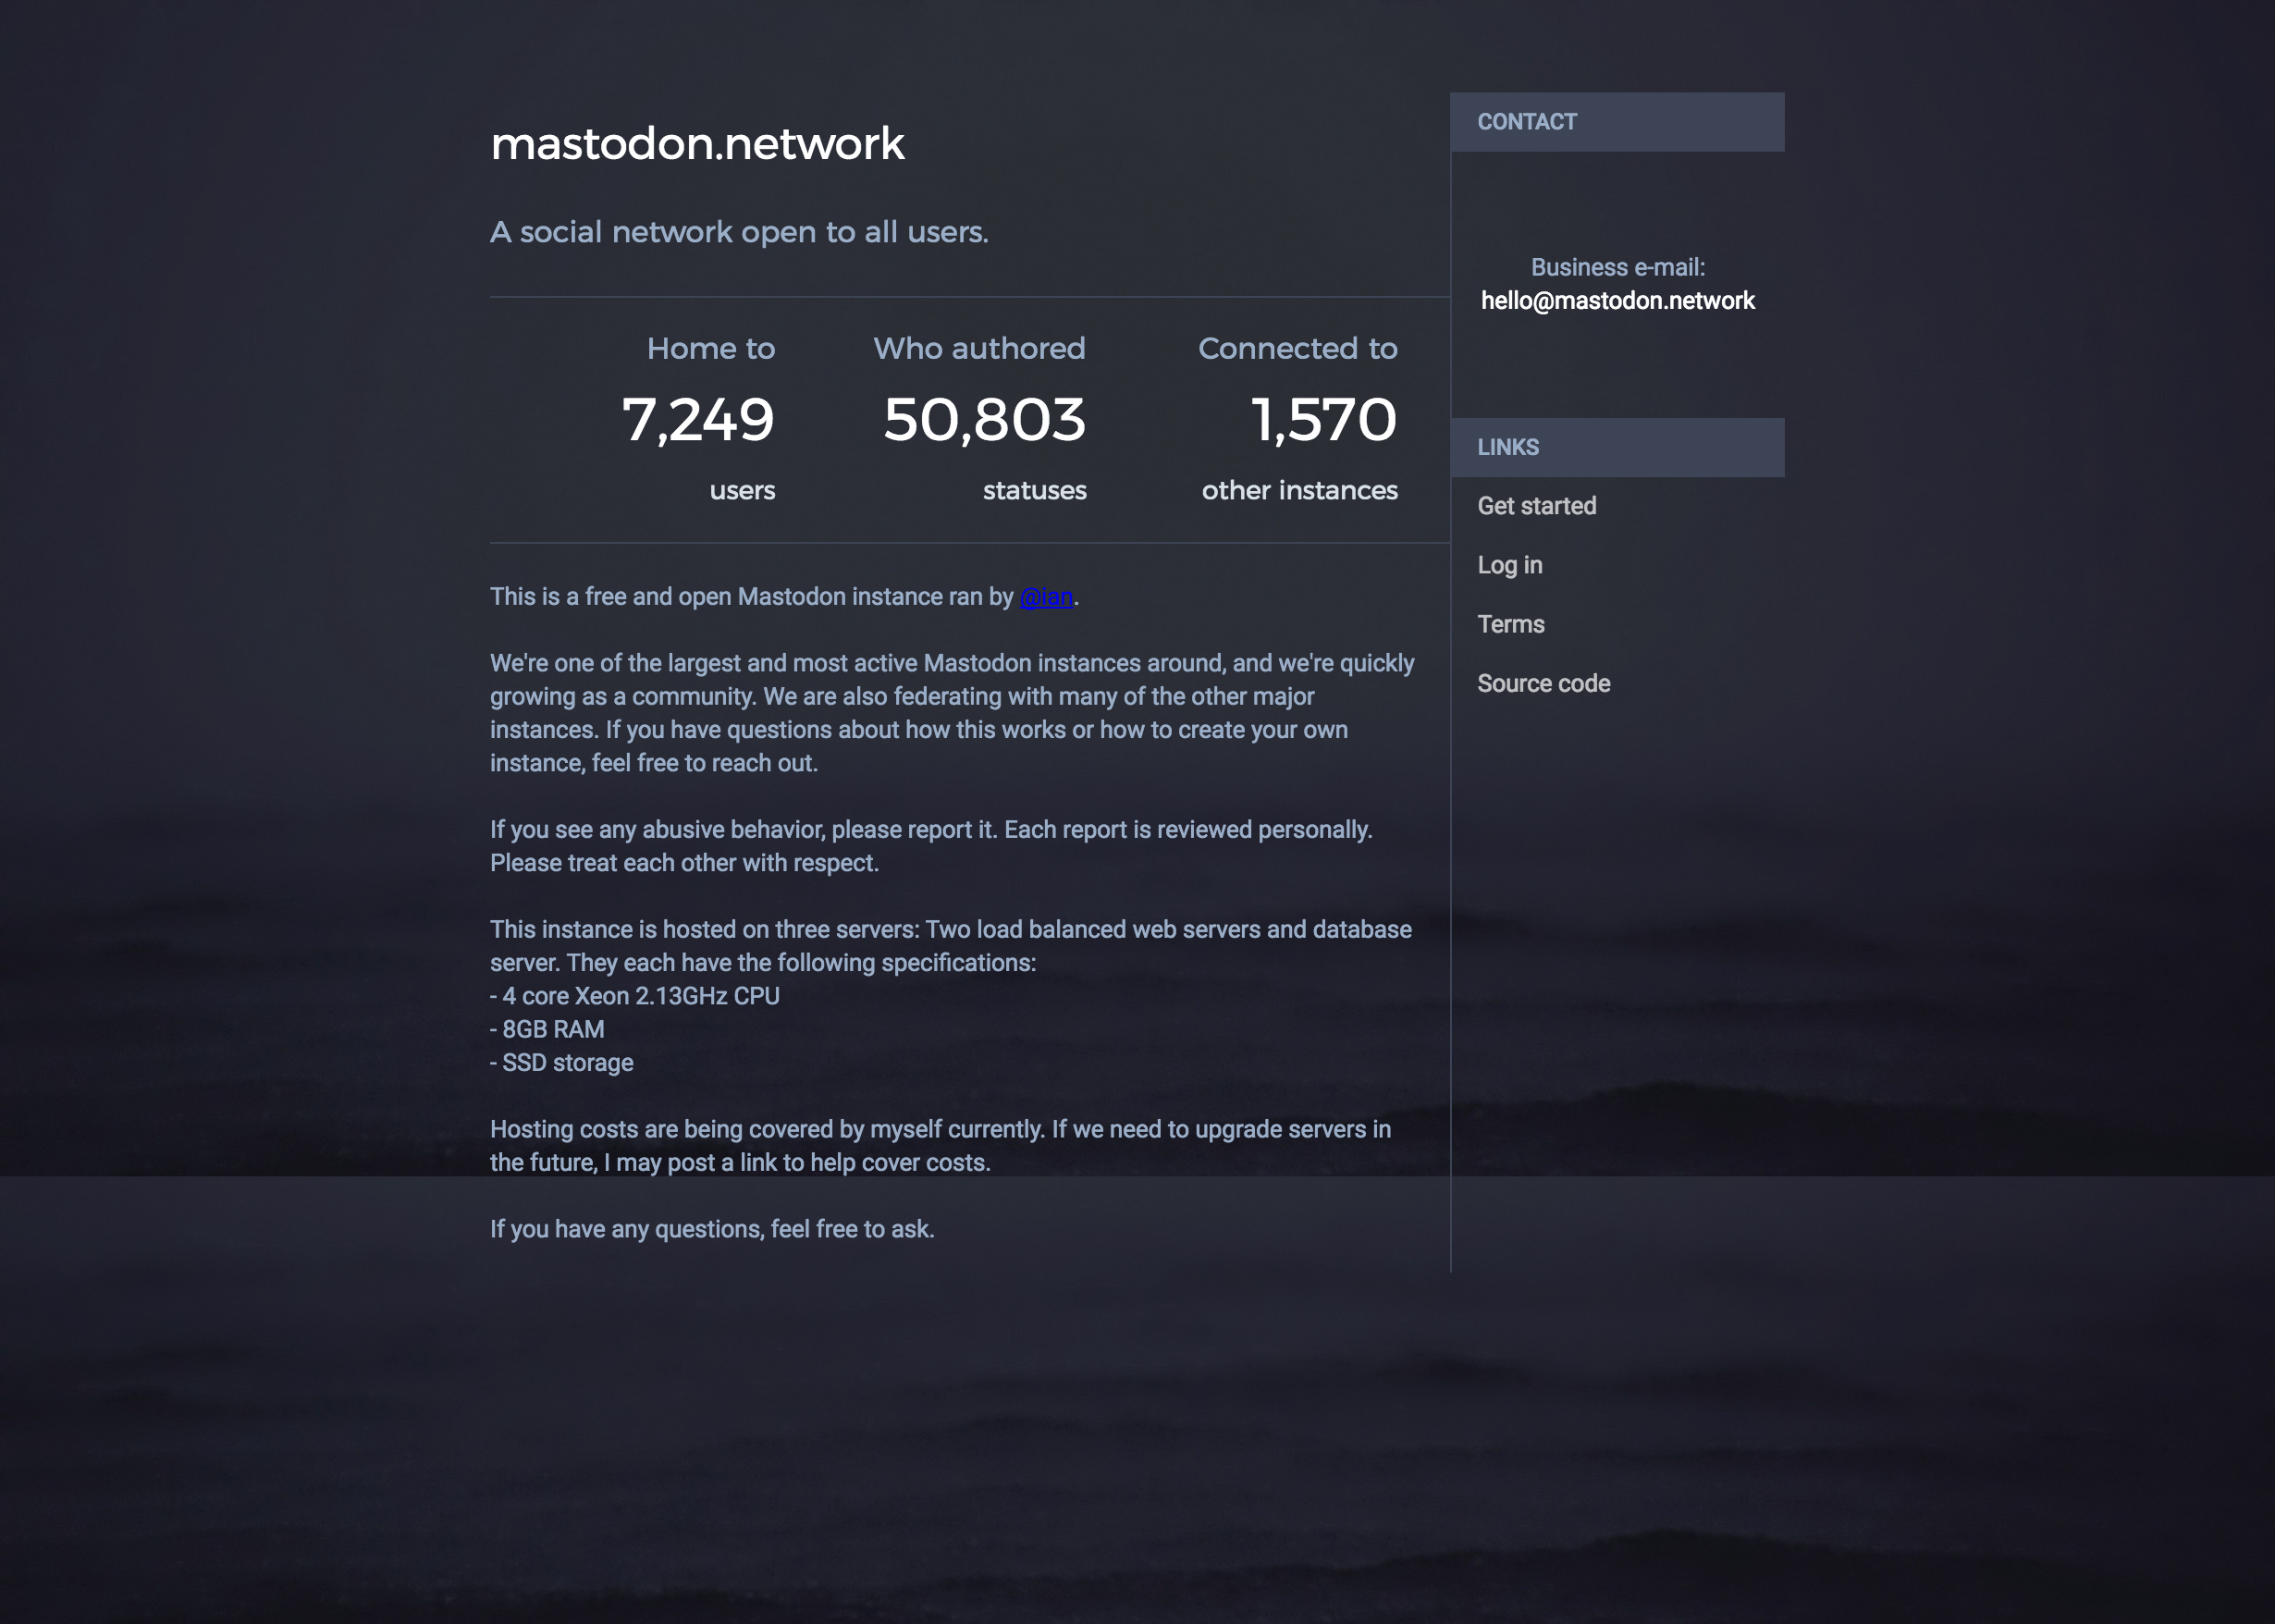Open the @ian profile link
This screenshot has width=2275, height=1624.
1046,597
